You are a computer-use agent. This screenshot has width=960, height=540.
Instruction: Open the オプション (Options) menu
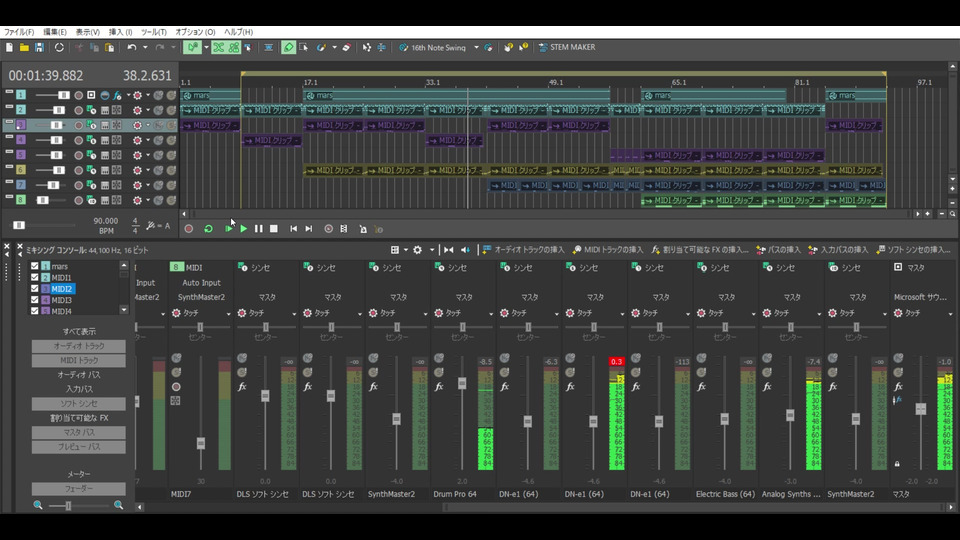click(189, 32)
